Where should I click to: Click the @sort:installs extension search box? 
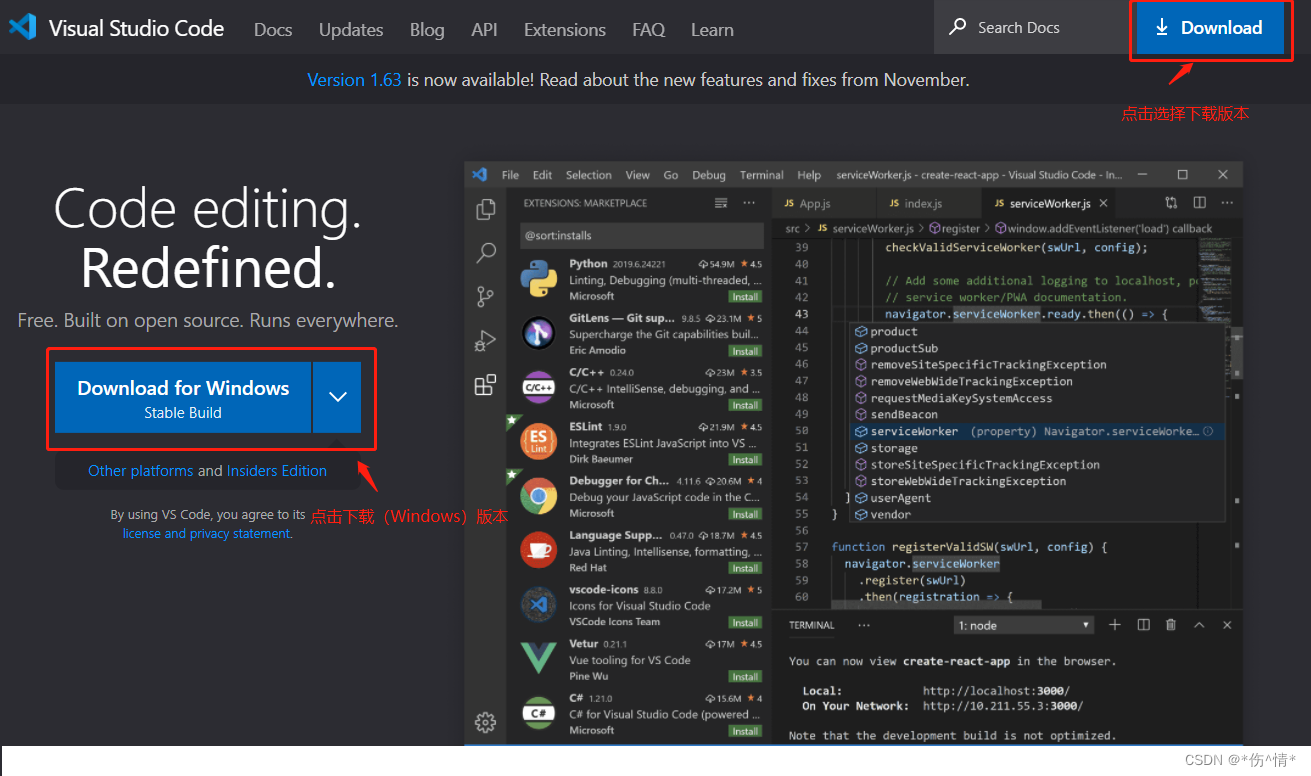pyautogui.click(x=642, y=236)
